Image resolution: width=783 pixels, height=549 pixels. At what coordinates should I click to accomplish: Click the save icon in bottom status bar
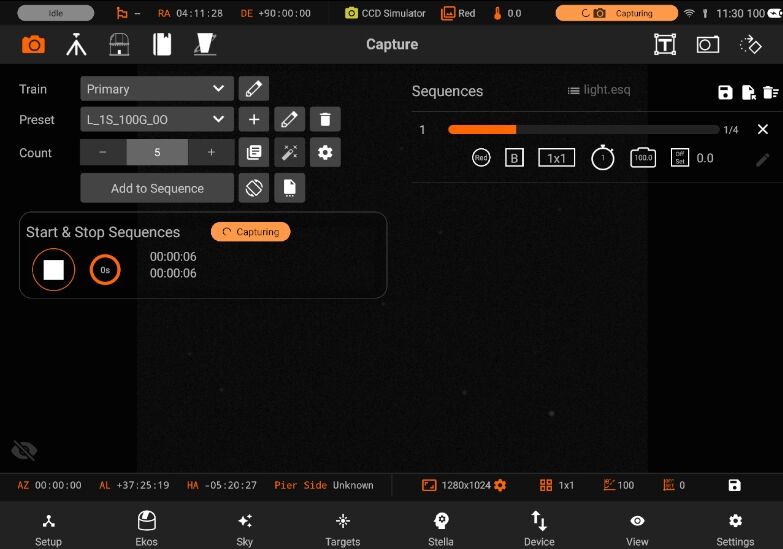735,485
